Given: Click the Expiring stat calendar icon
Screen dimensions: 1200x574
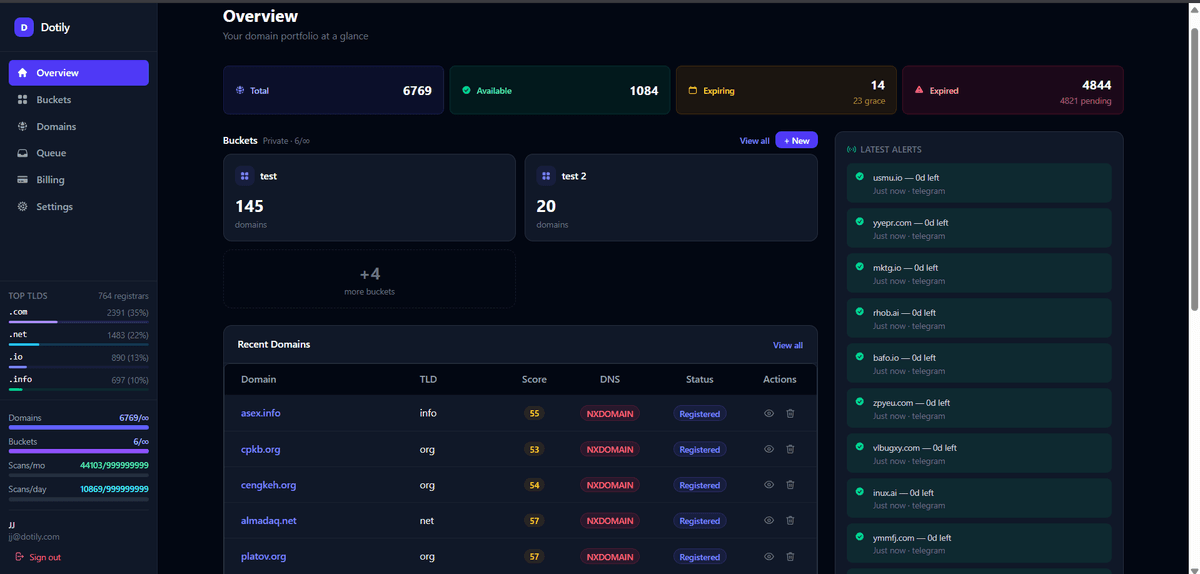Looking at the screenshot, I should [x=693, y=90].
